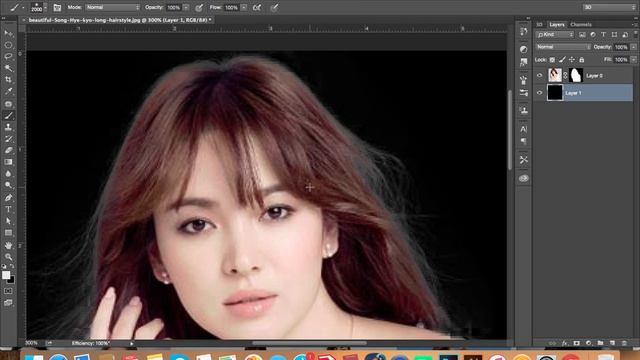Select the History Brush tool
640x360 pixels.
click(8, 139)
